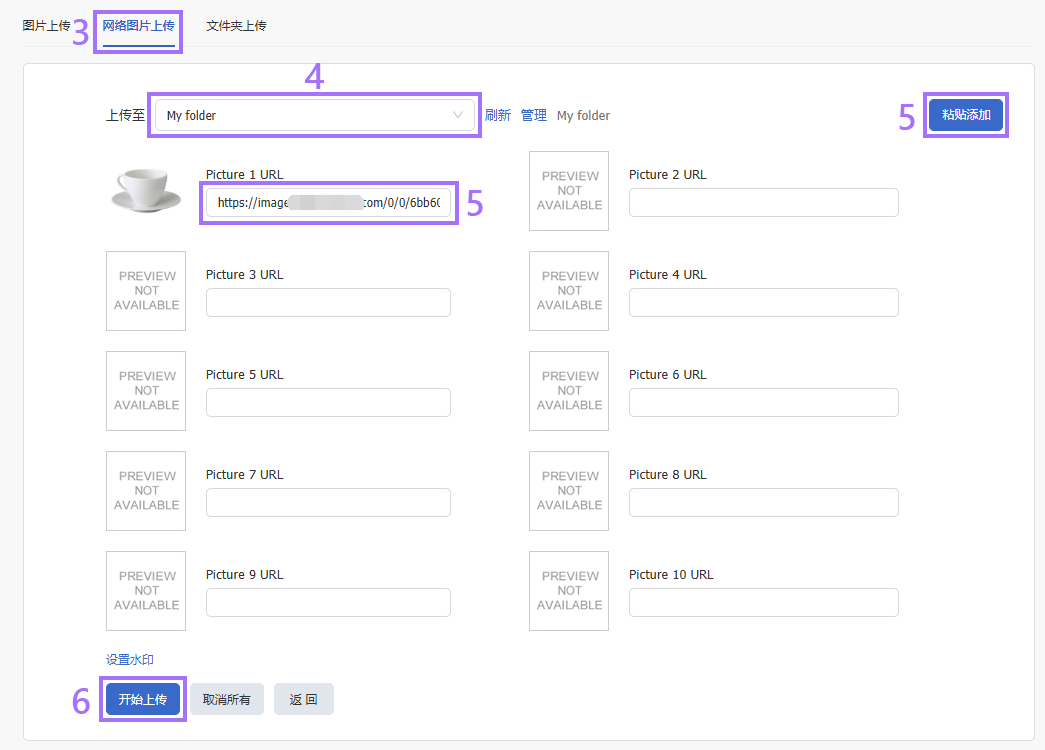Image resolution: width=1045 pixels, height=750 pixels.
Task: Focus the Picture 1 URL field
Action: point(328,203)
